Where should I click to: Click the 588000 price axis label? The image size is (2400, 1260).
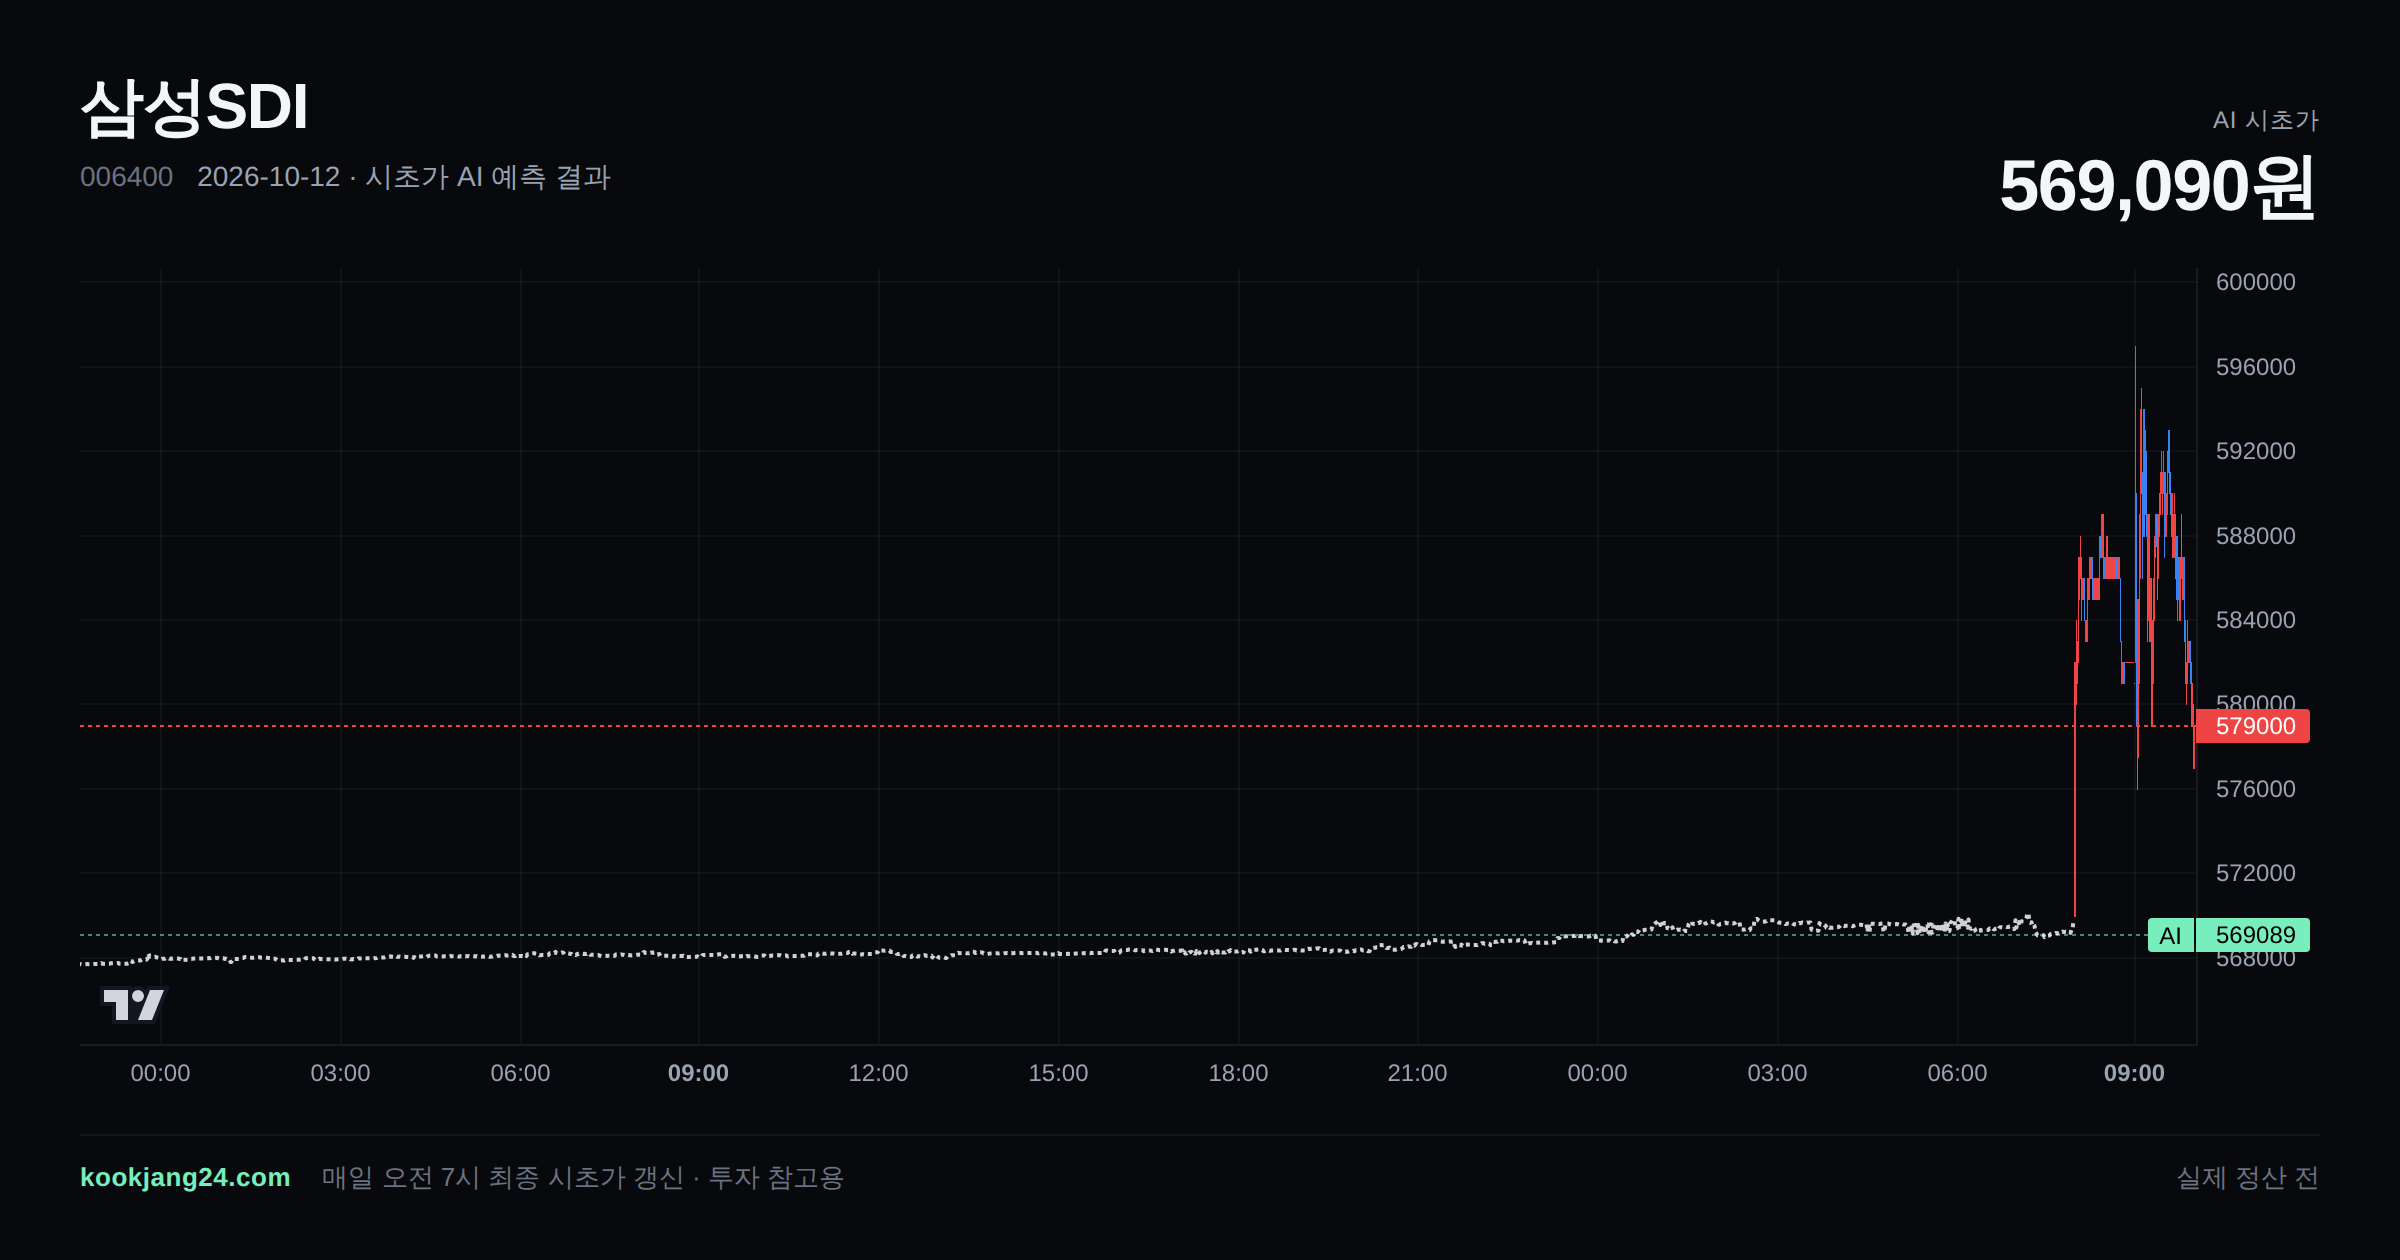click(2255, 536)
